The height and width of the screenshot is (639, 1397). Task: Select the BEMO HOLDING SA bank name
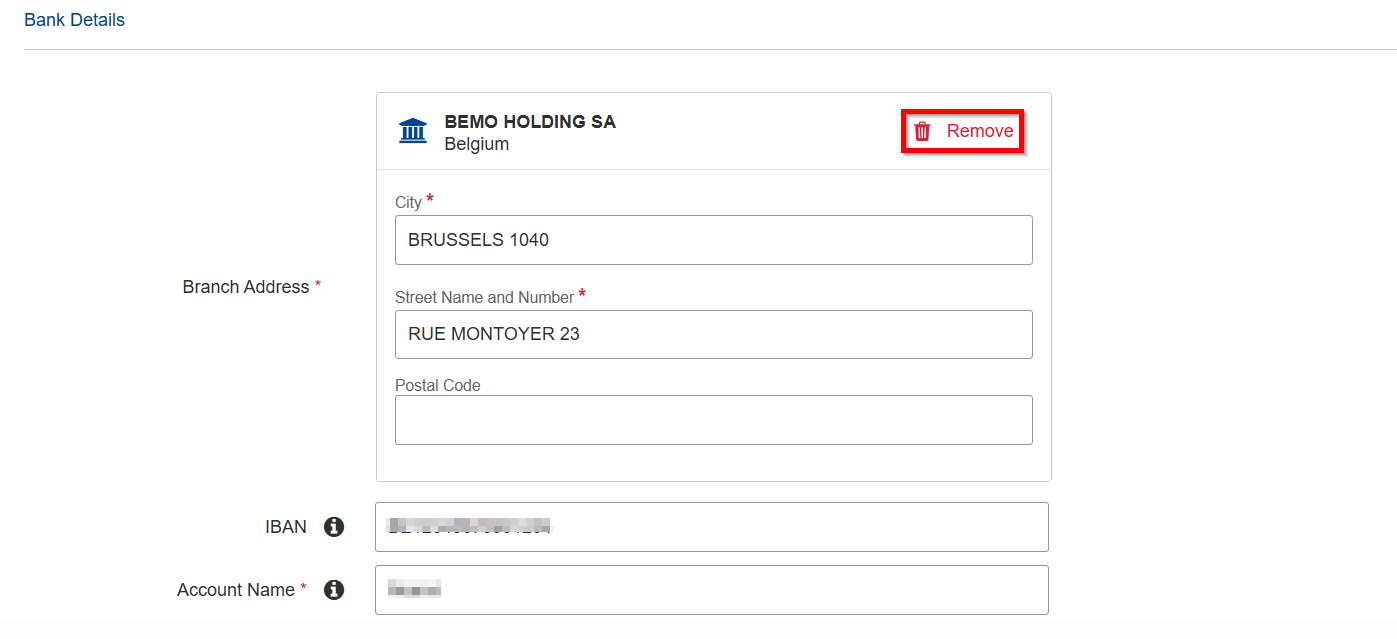(x=530, y=122)
